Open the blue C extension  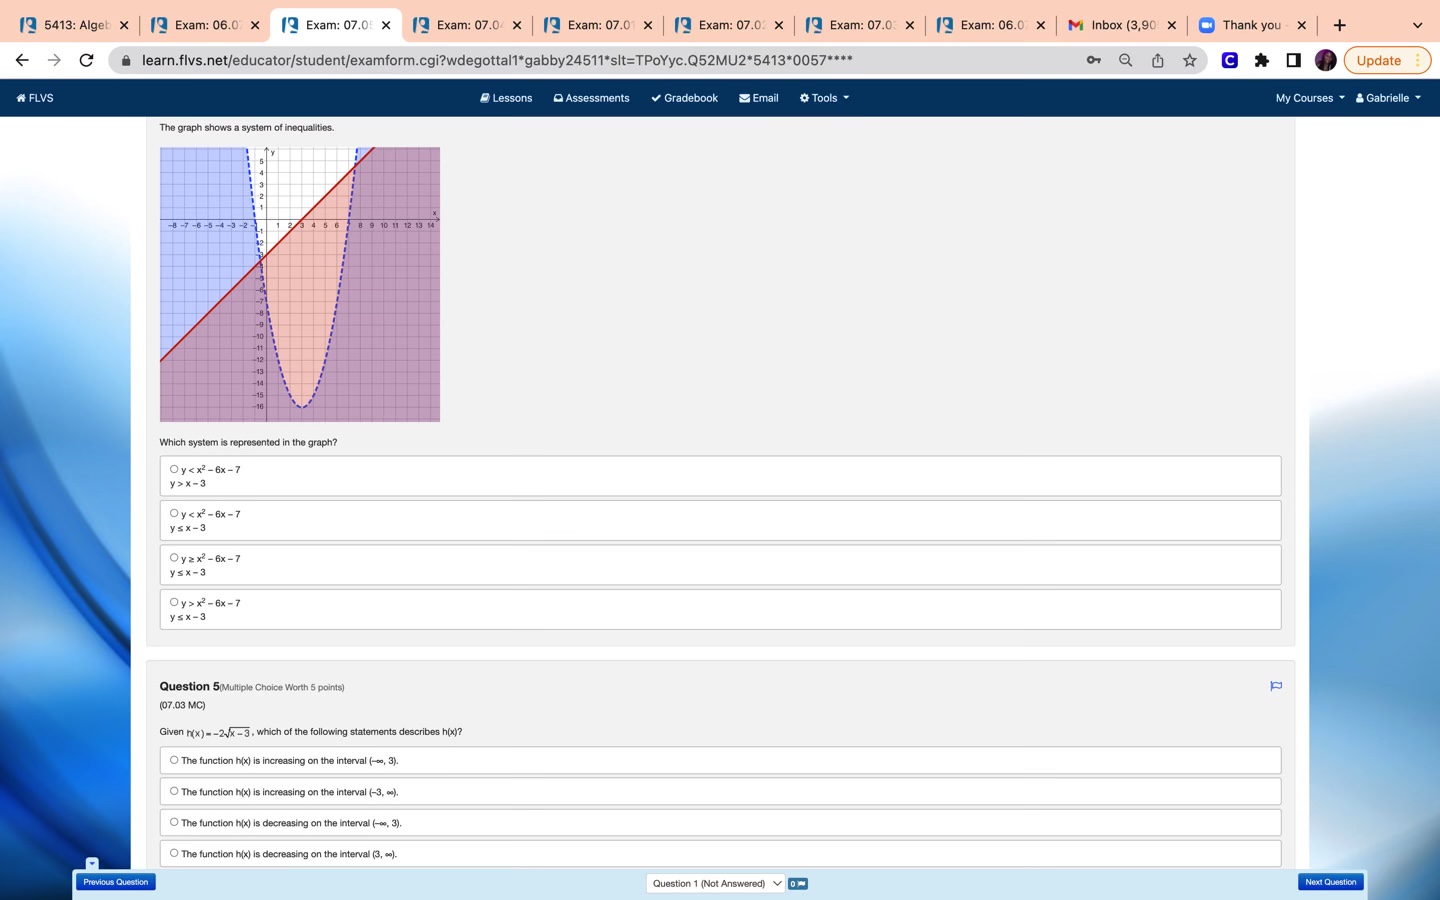pyautogui.click(x=1230, y=60)
